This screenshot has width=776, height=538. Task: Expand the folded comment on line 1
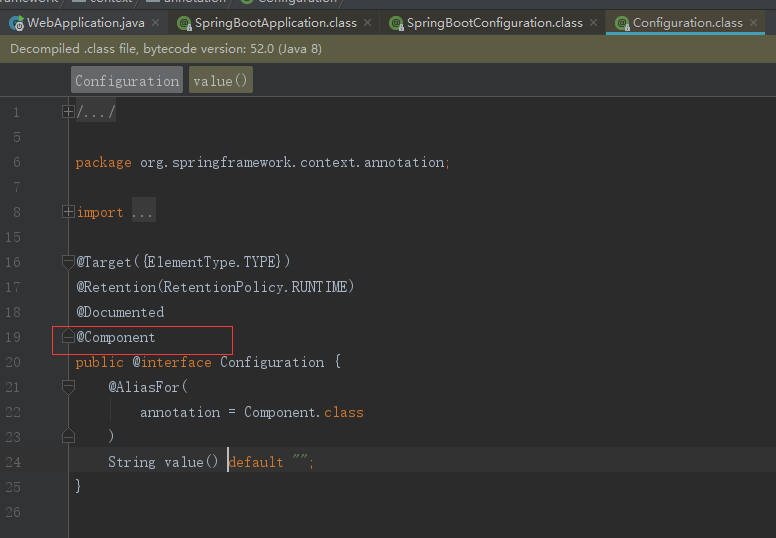click(x=68, y=111)
